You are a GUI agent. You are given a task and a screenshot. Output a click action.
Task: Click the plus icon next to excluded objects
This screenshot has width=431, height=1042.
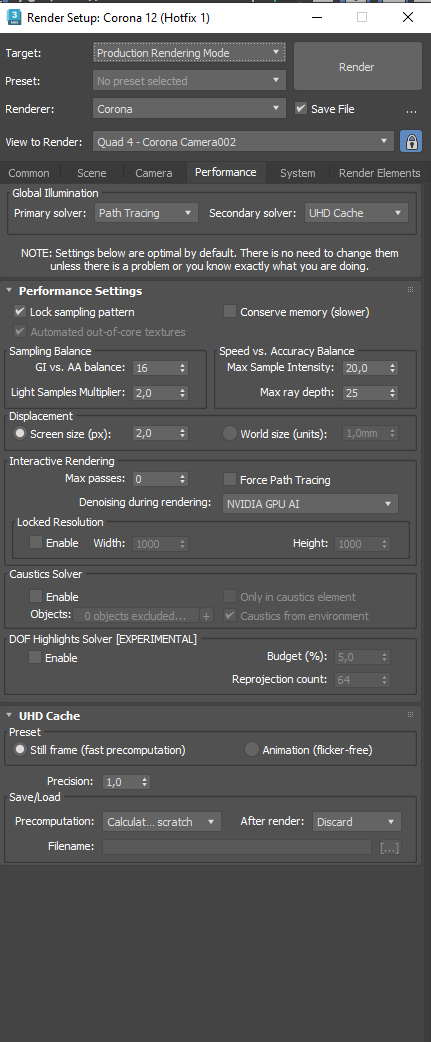[207, 615]
